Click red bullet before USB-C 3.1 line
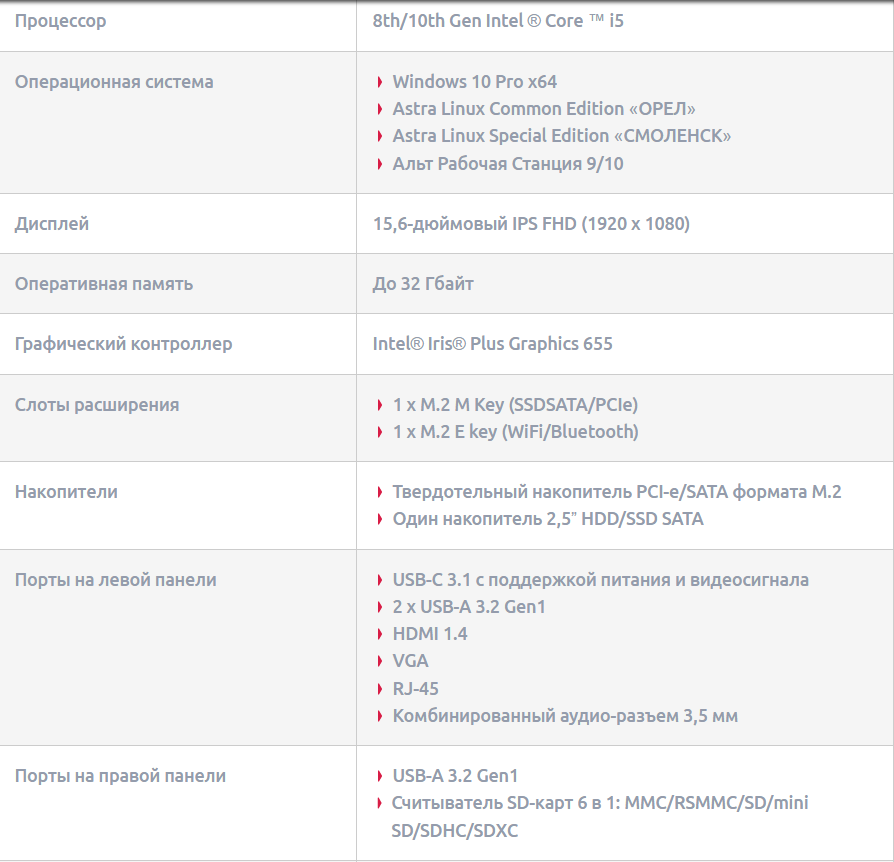The height and width of the screenshot is (862, 894). pyautogui.click(x=380, y=580)
